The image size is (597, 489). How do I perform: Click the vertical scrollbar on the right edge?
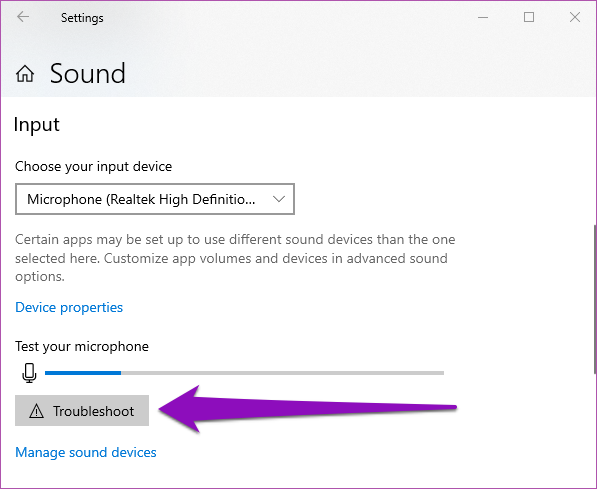(x=594, y=299)
